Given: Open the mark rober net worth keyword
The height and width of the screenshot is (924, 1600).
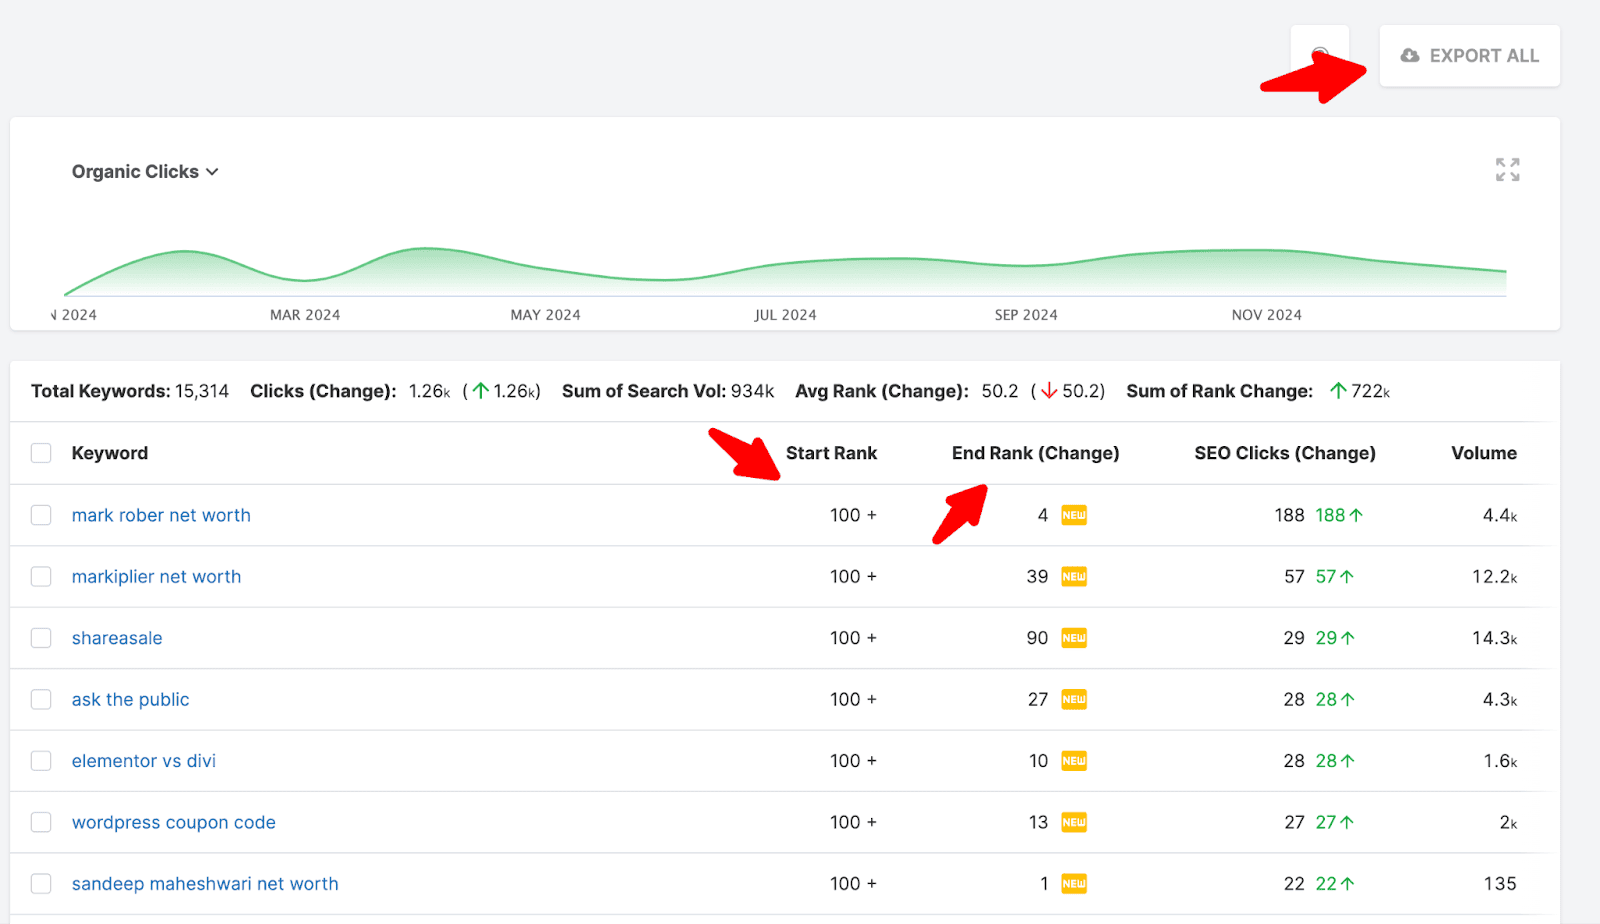Looking at the screenshot, I should [x=161, y=515].
